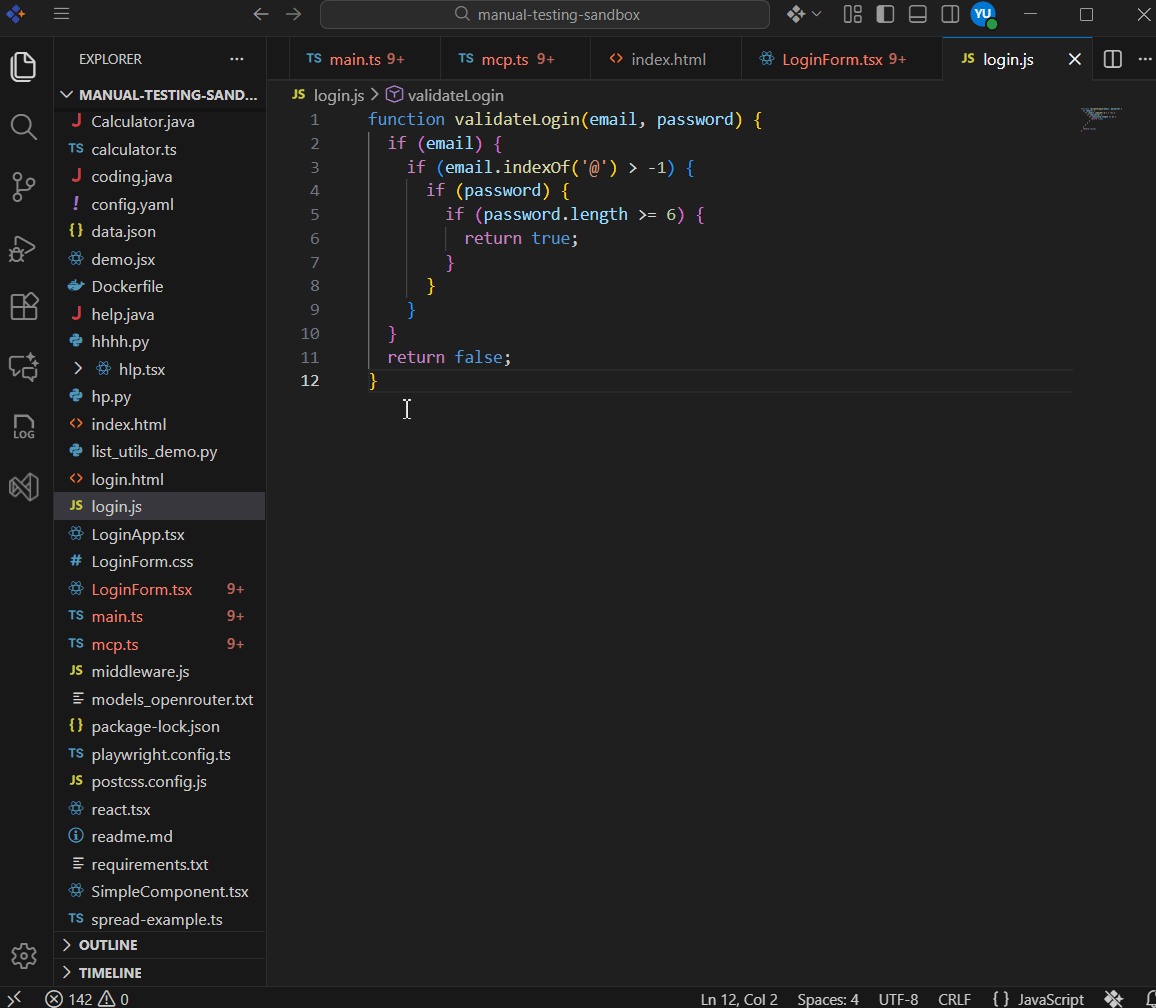Expand the hlp.tsx tree item
Viewport: 1156px width, 1008px height.
[x=78, y=368]
